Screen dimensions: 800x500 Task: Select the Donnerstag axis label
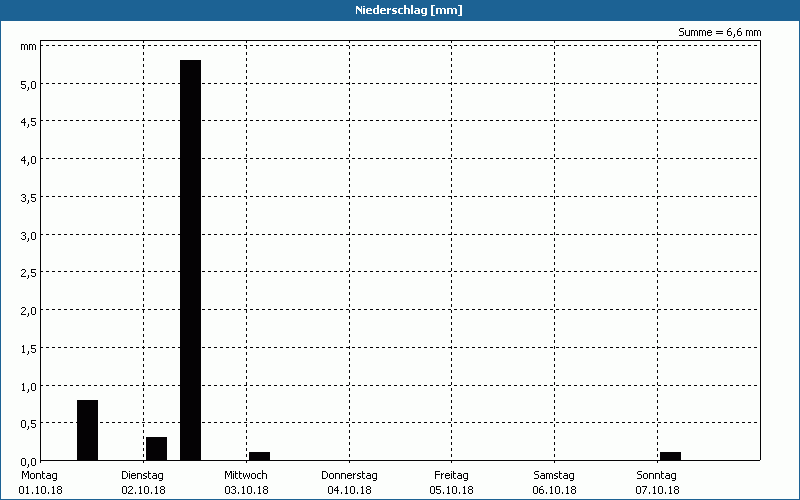pos(349,476)
